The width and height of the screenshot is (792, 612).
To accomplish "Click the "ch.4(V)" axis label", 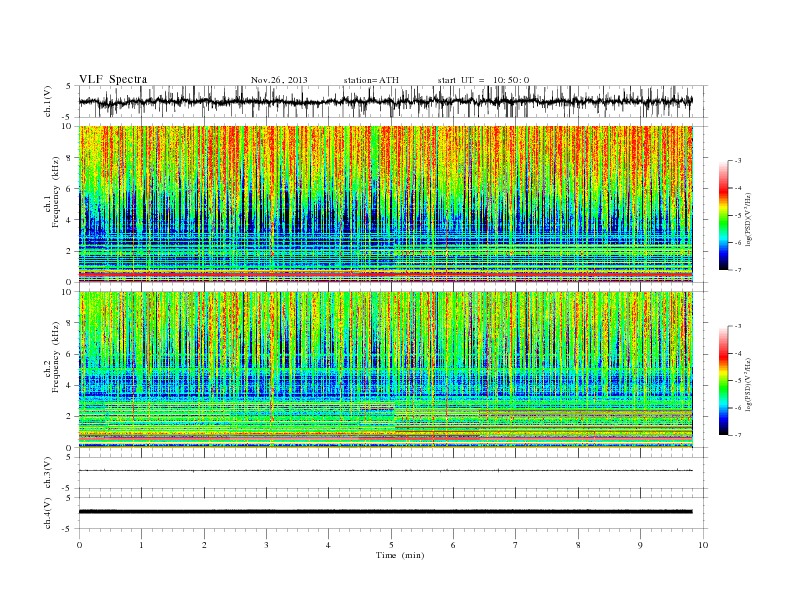I will [48, 513].
